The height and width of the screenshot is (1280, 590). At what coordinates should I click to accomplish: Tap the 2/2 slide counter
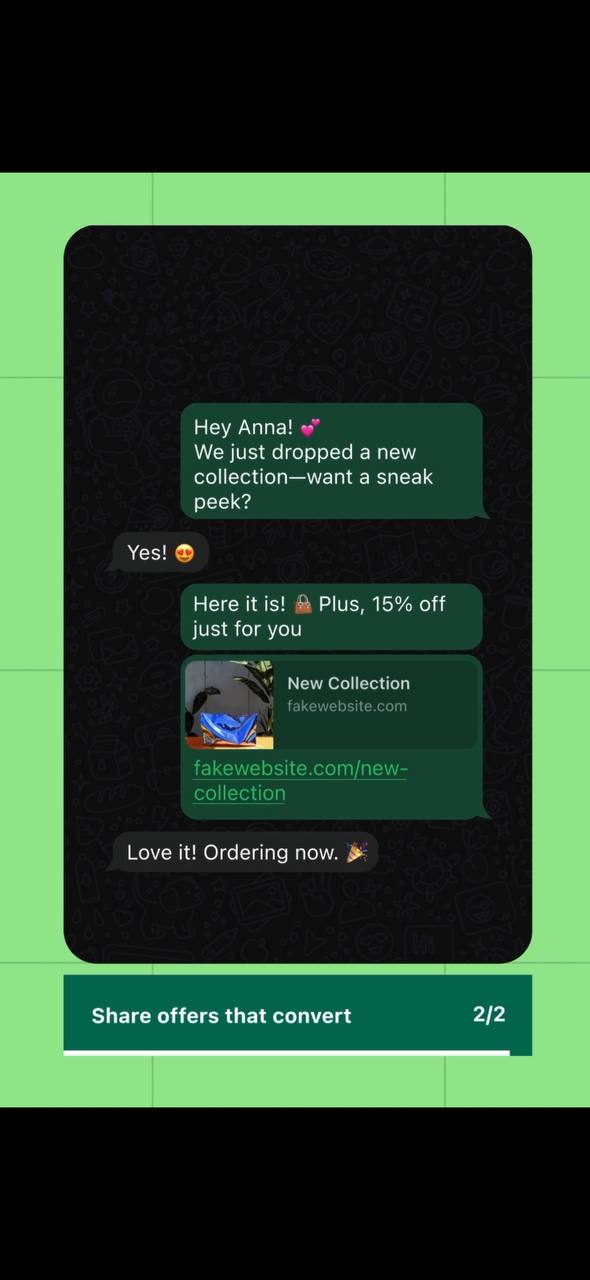[x=489, y=1014]
